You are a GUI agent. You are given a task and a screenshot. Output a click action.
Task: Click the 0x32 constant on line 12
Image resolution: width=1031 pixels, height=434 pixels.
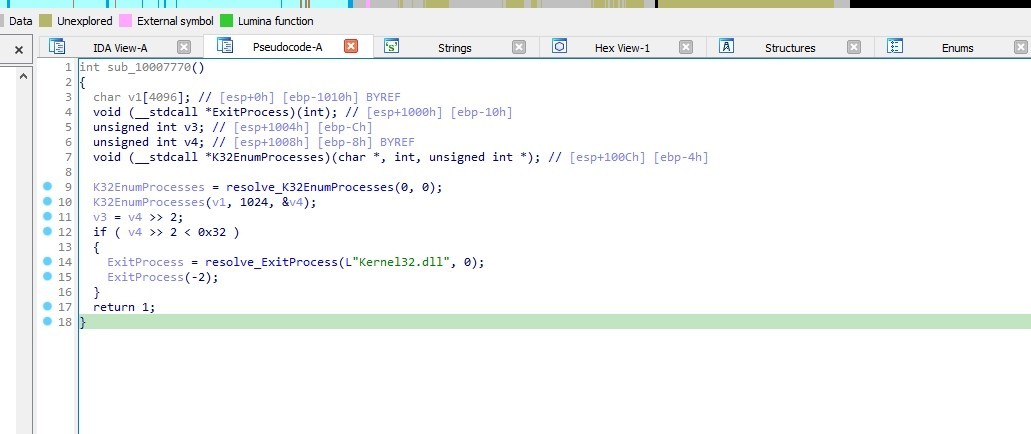tap(212, 232)
